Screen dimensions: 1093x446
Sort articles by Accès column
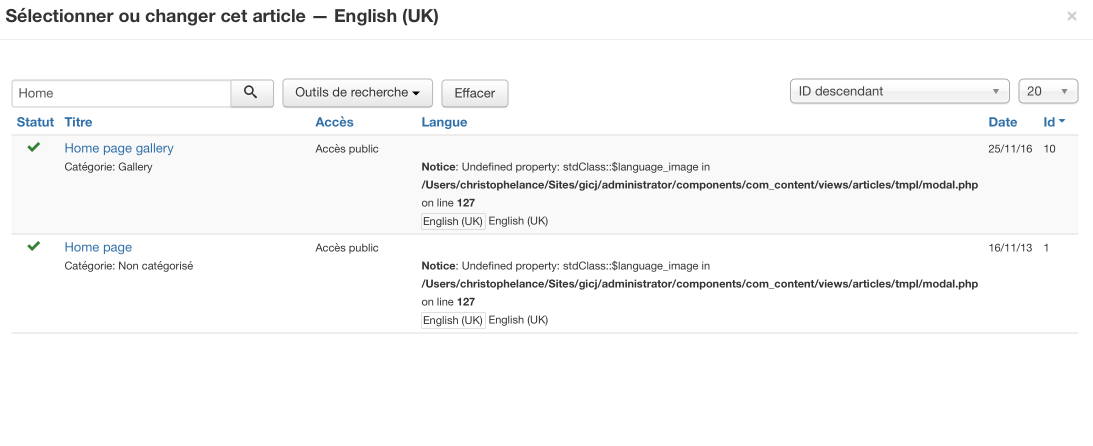coord(334,122)
